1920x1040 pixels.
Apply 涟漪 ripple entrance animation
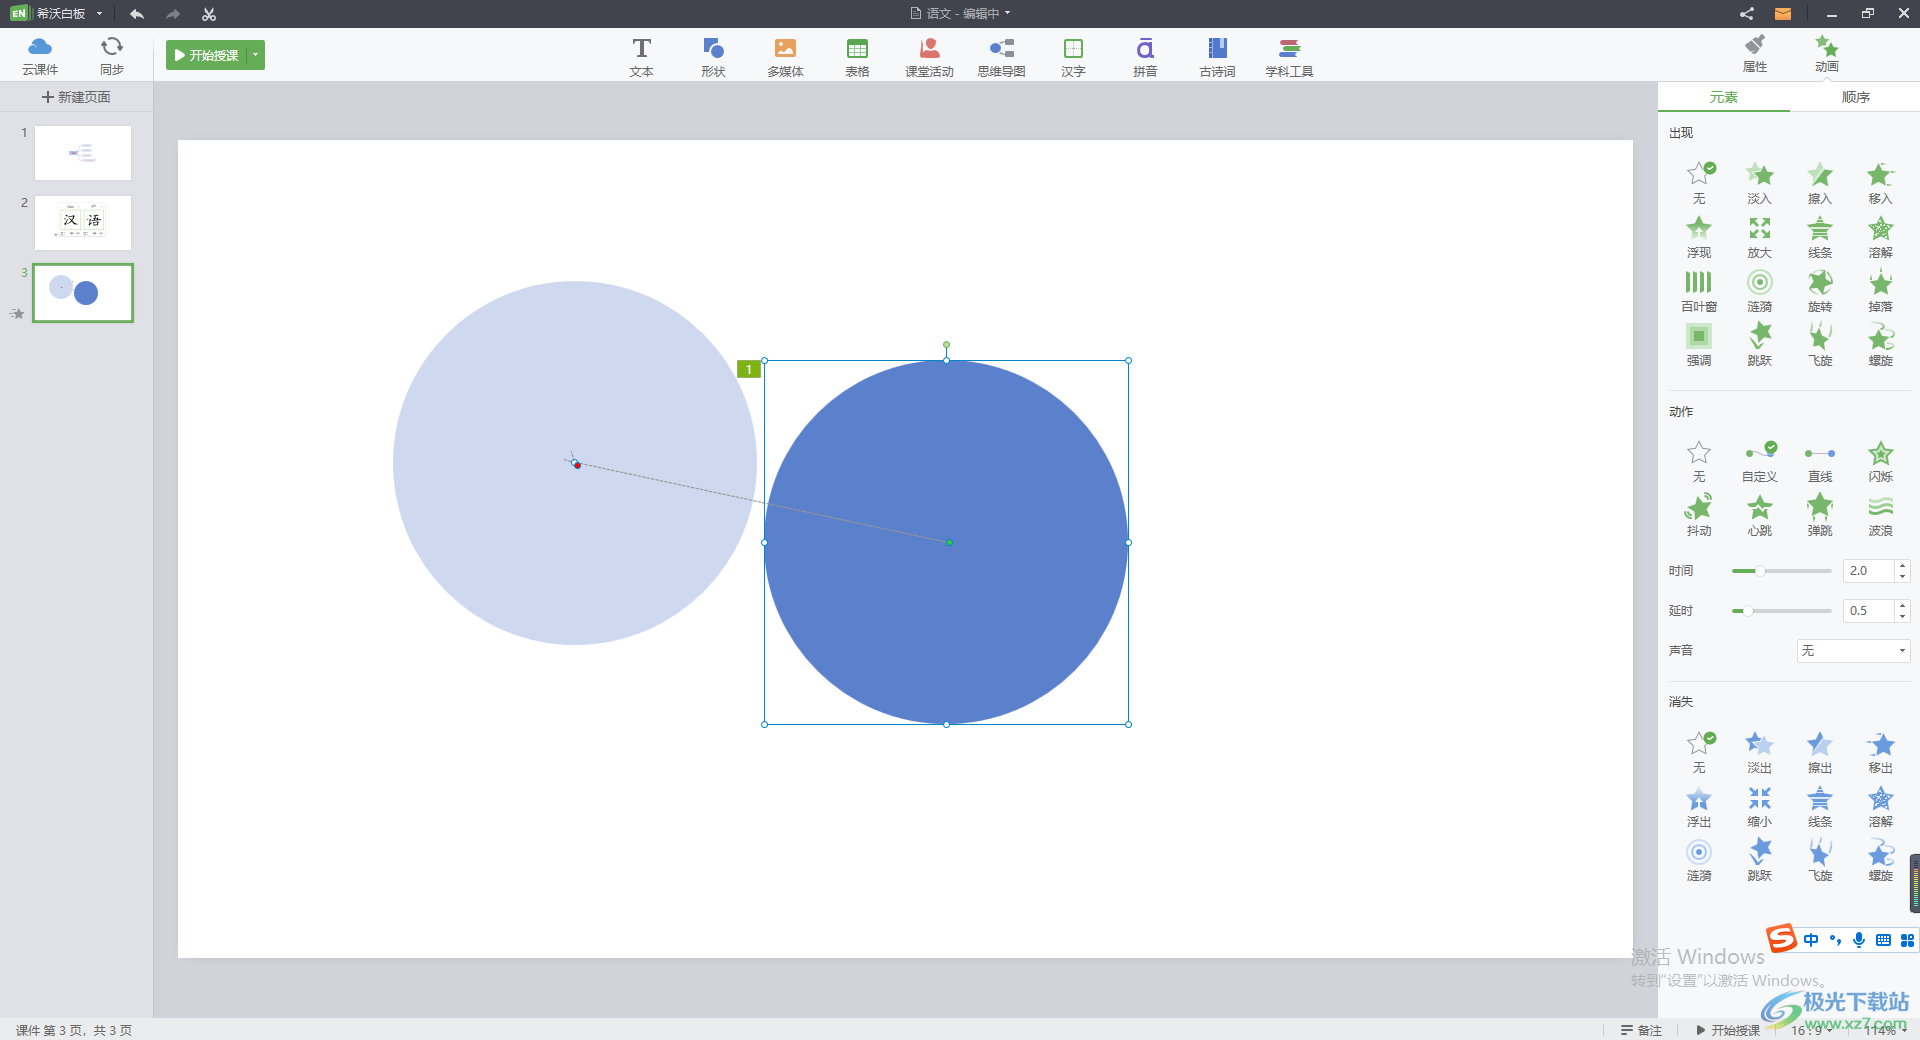[x=1759, y=291]
